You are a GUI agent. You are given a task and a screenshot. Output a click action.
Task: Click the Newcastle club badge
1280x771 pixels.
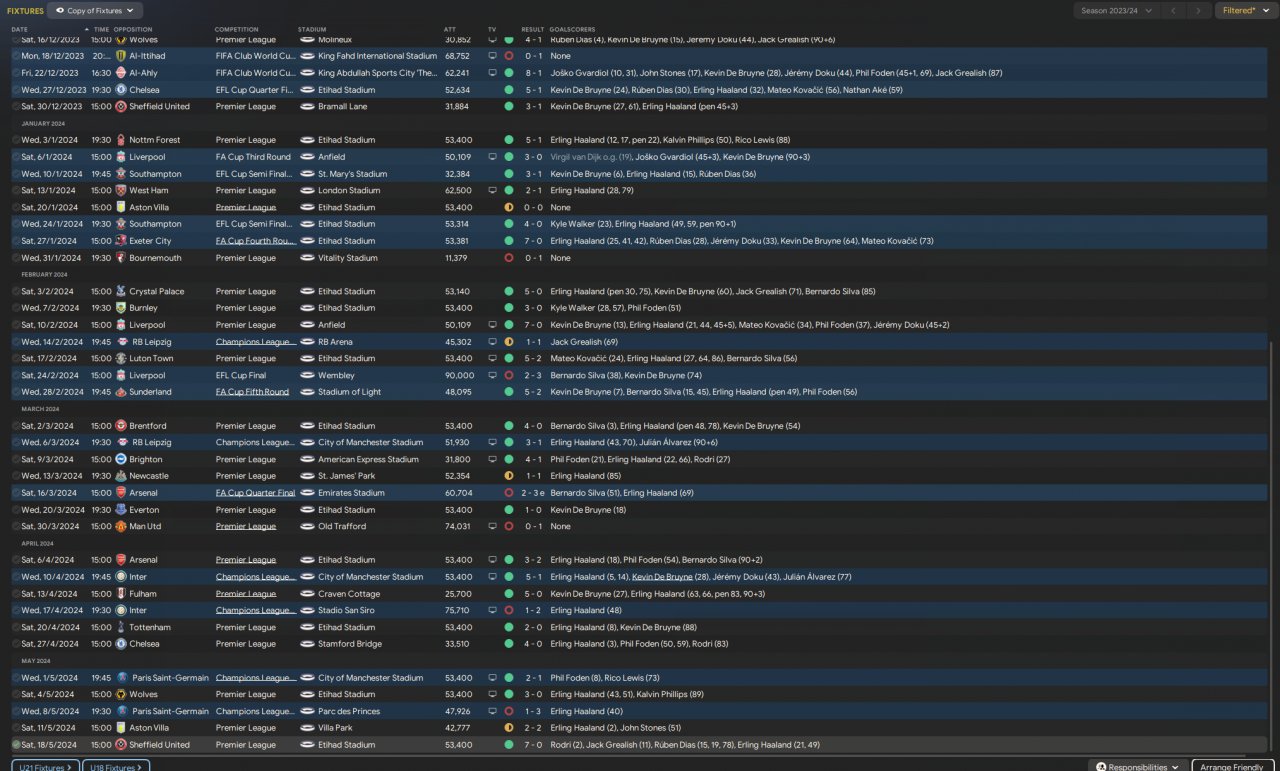(x=121, y=476)
